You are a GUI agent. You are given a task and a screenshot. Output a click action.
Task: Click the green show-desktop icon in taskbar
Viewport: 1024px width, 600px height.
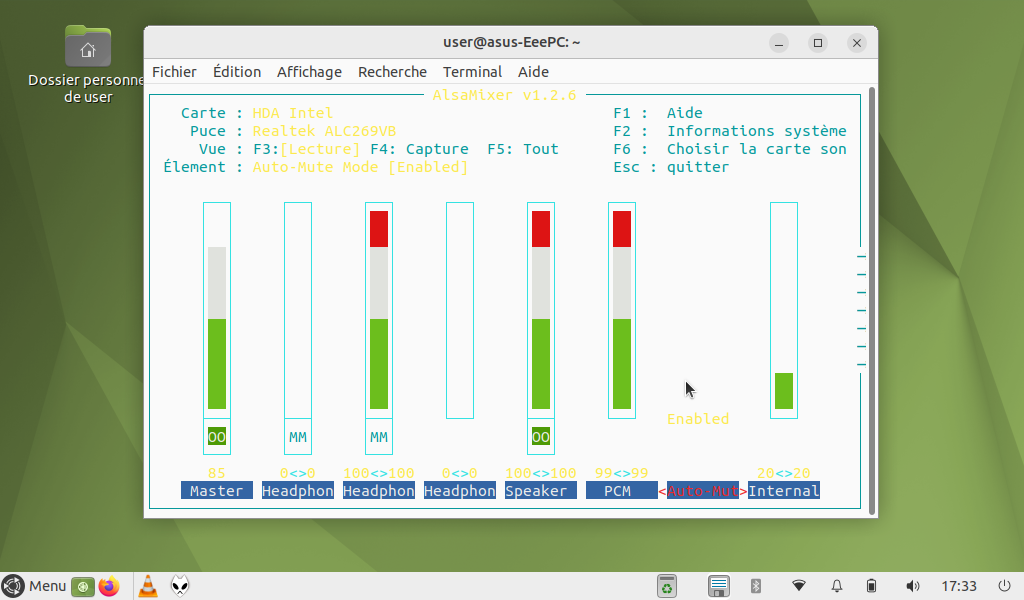[83, 586]
